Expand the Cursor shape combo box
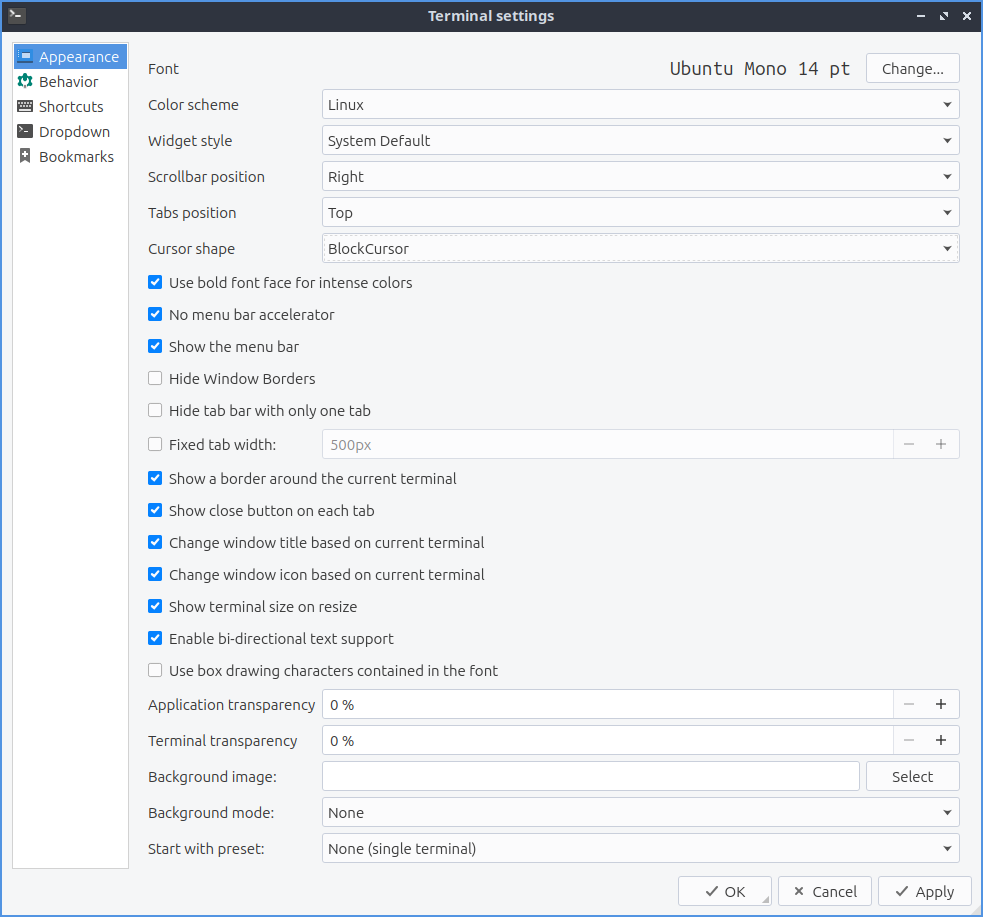The image size is (983, 917). [640, 249]
